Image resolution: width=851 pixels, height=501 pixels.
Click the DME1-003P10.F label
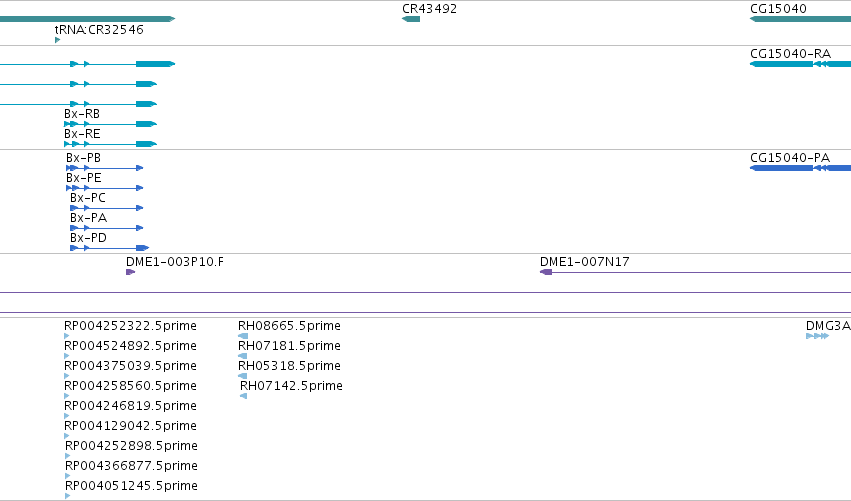175,262
